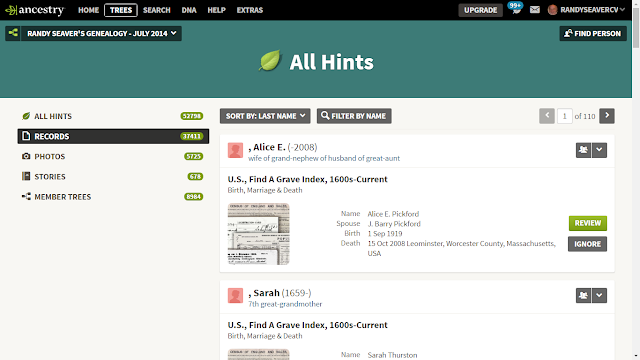Select the Stories hints filter
Viewport: 640px width, 360px height.
[x=113, y=176]
